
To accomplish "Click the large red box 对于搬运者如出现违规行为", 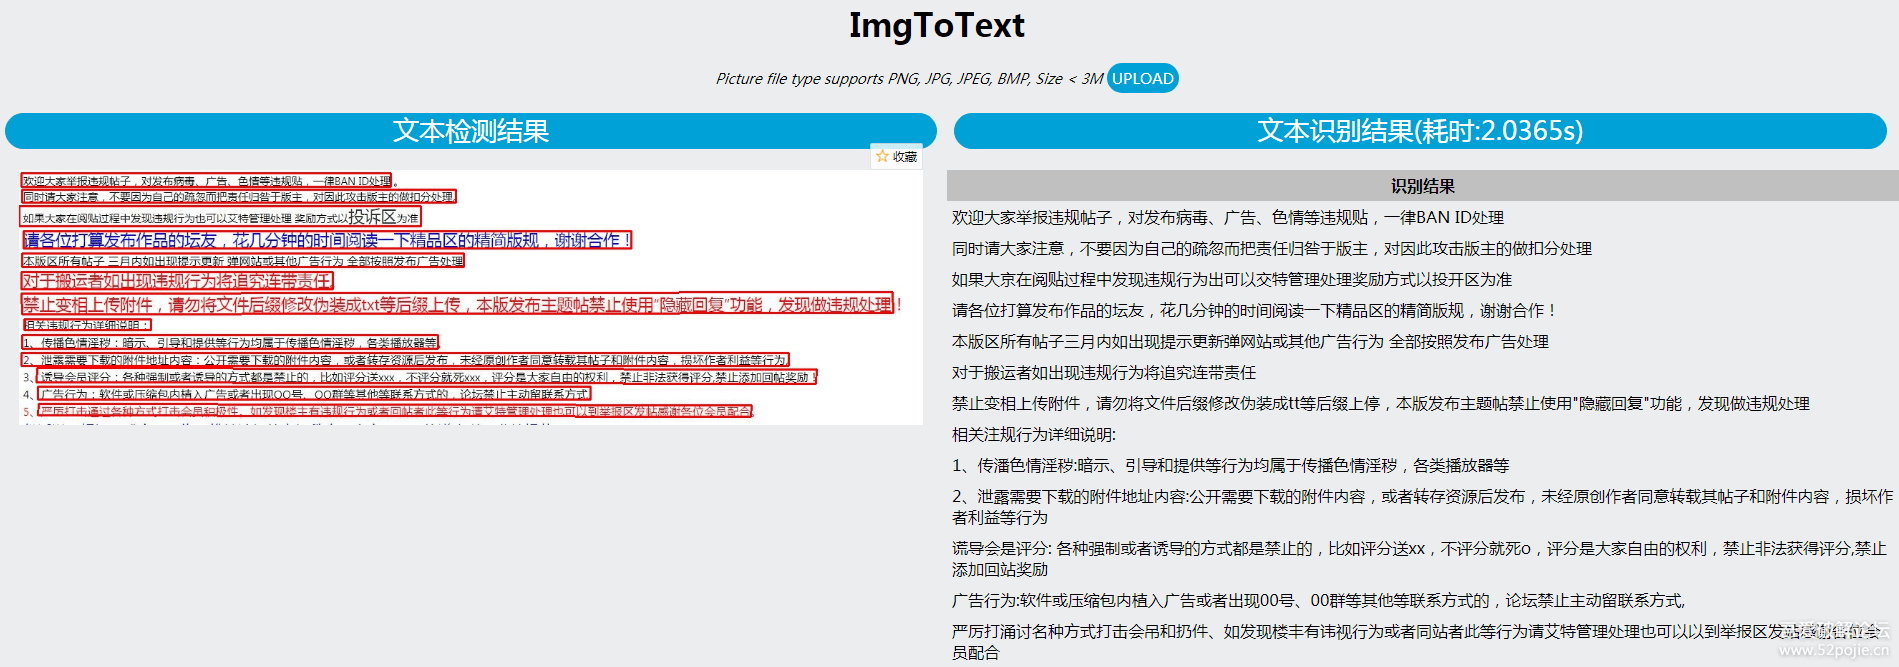I will click(x=177, y=281).
